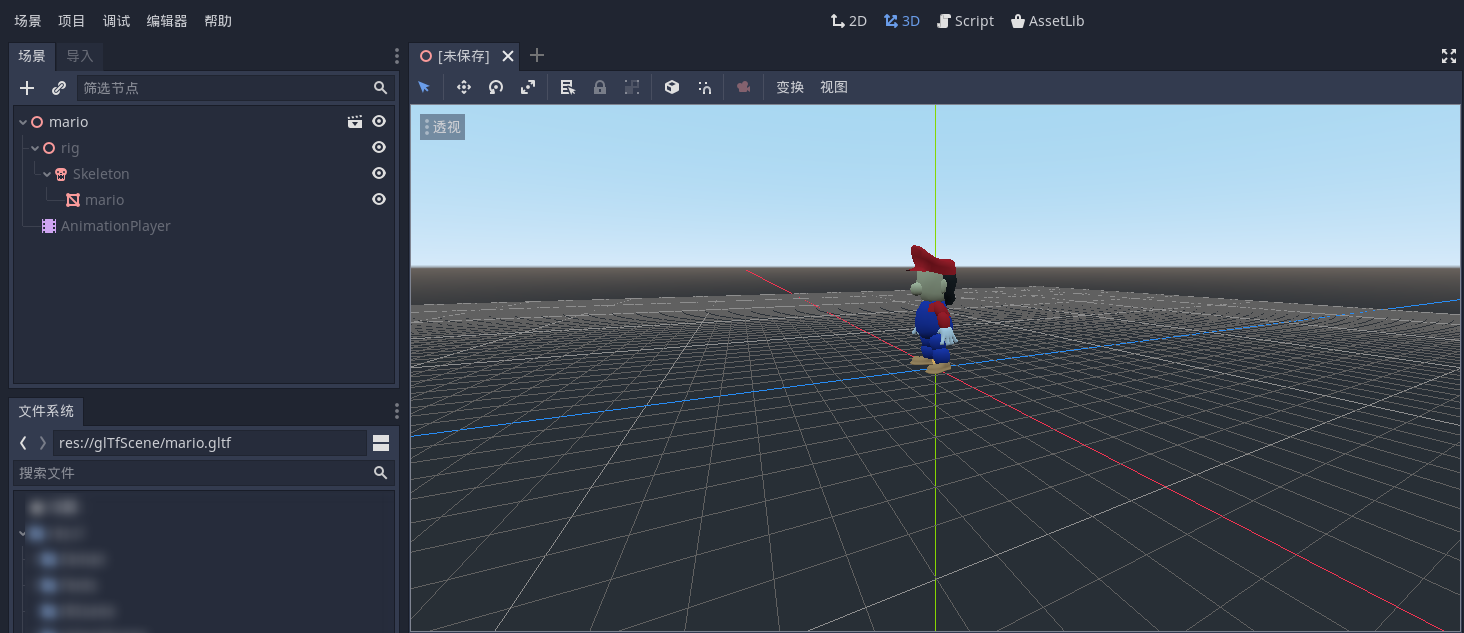This screenshot has height=633, width=1464.
Task: Open the 透视 perspective view menu
Action: click(442, 127)
